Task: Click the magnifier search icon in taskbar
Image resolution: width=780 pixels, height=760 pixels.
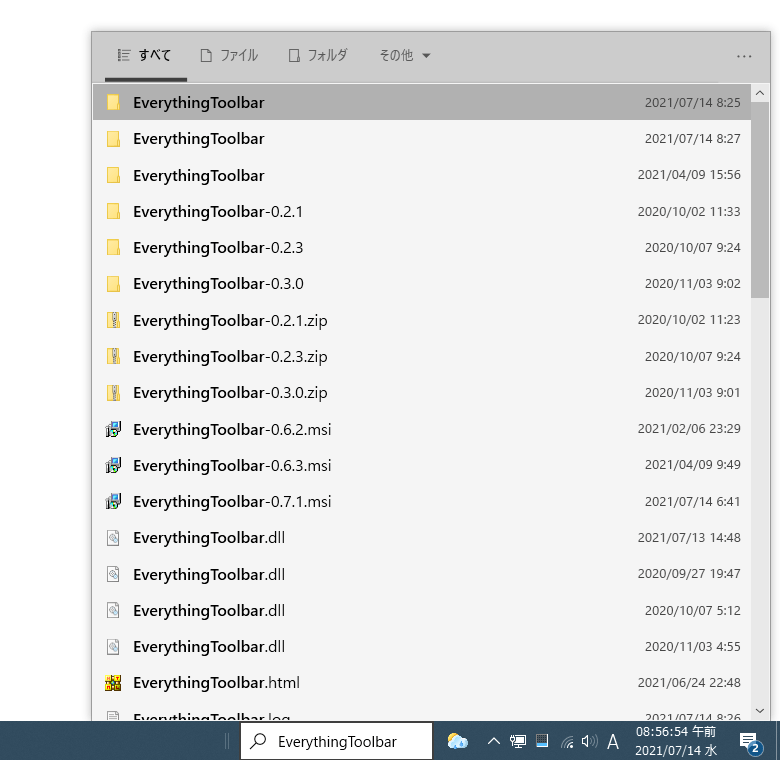Action: point(258,741)
